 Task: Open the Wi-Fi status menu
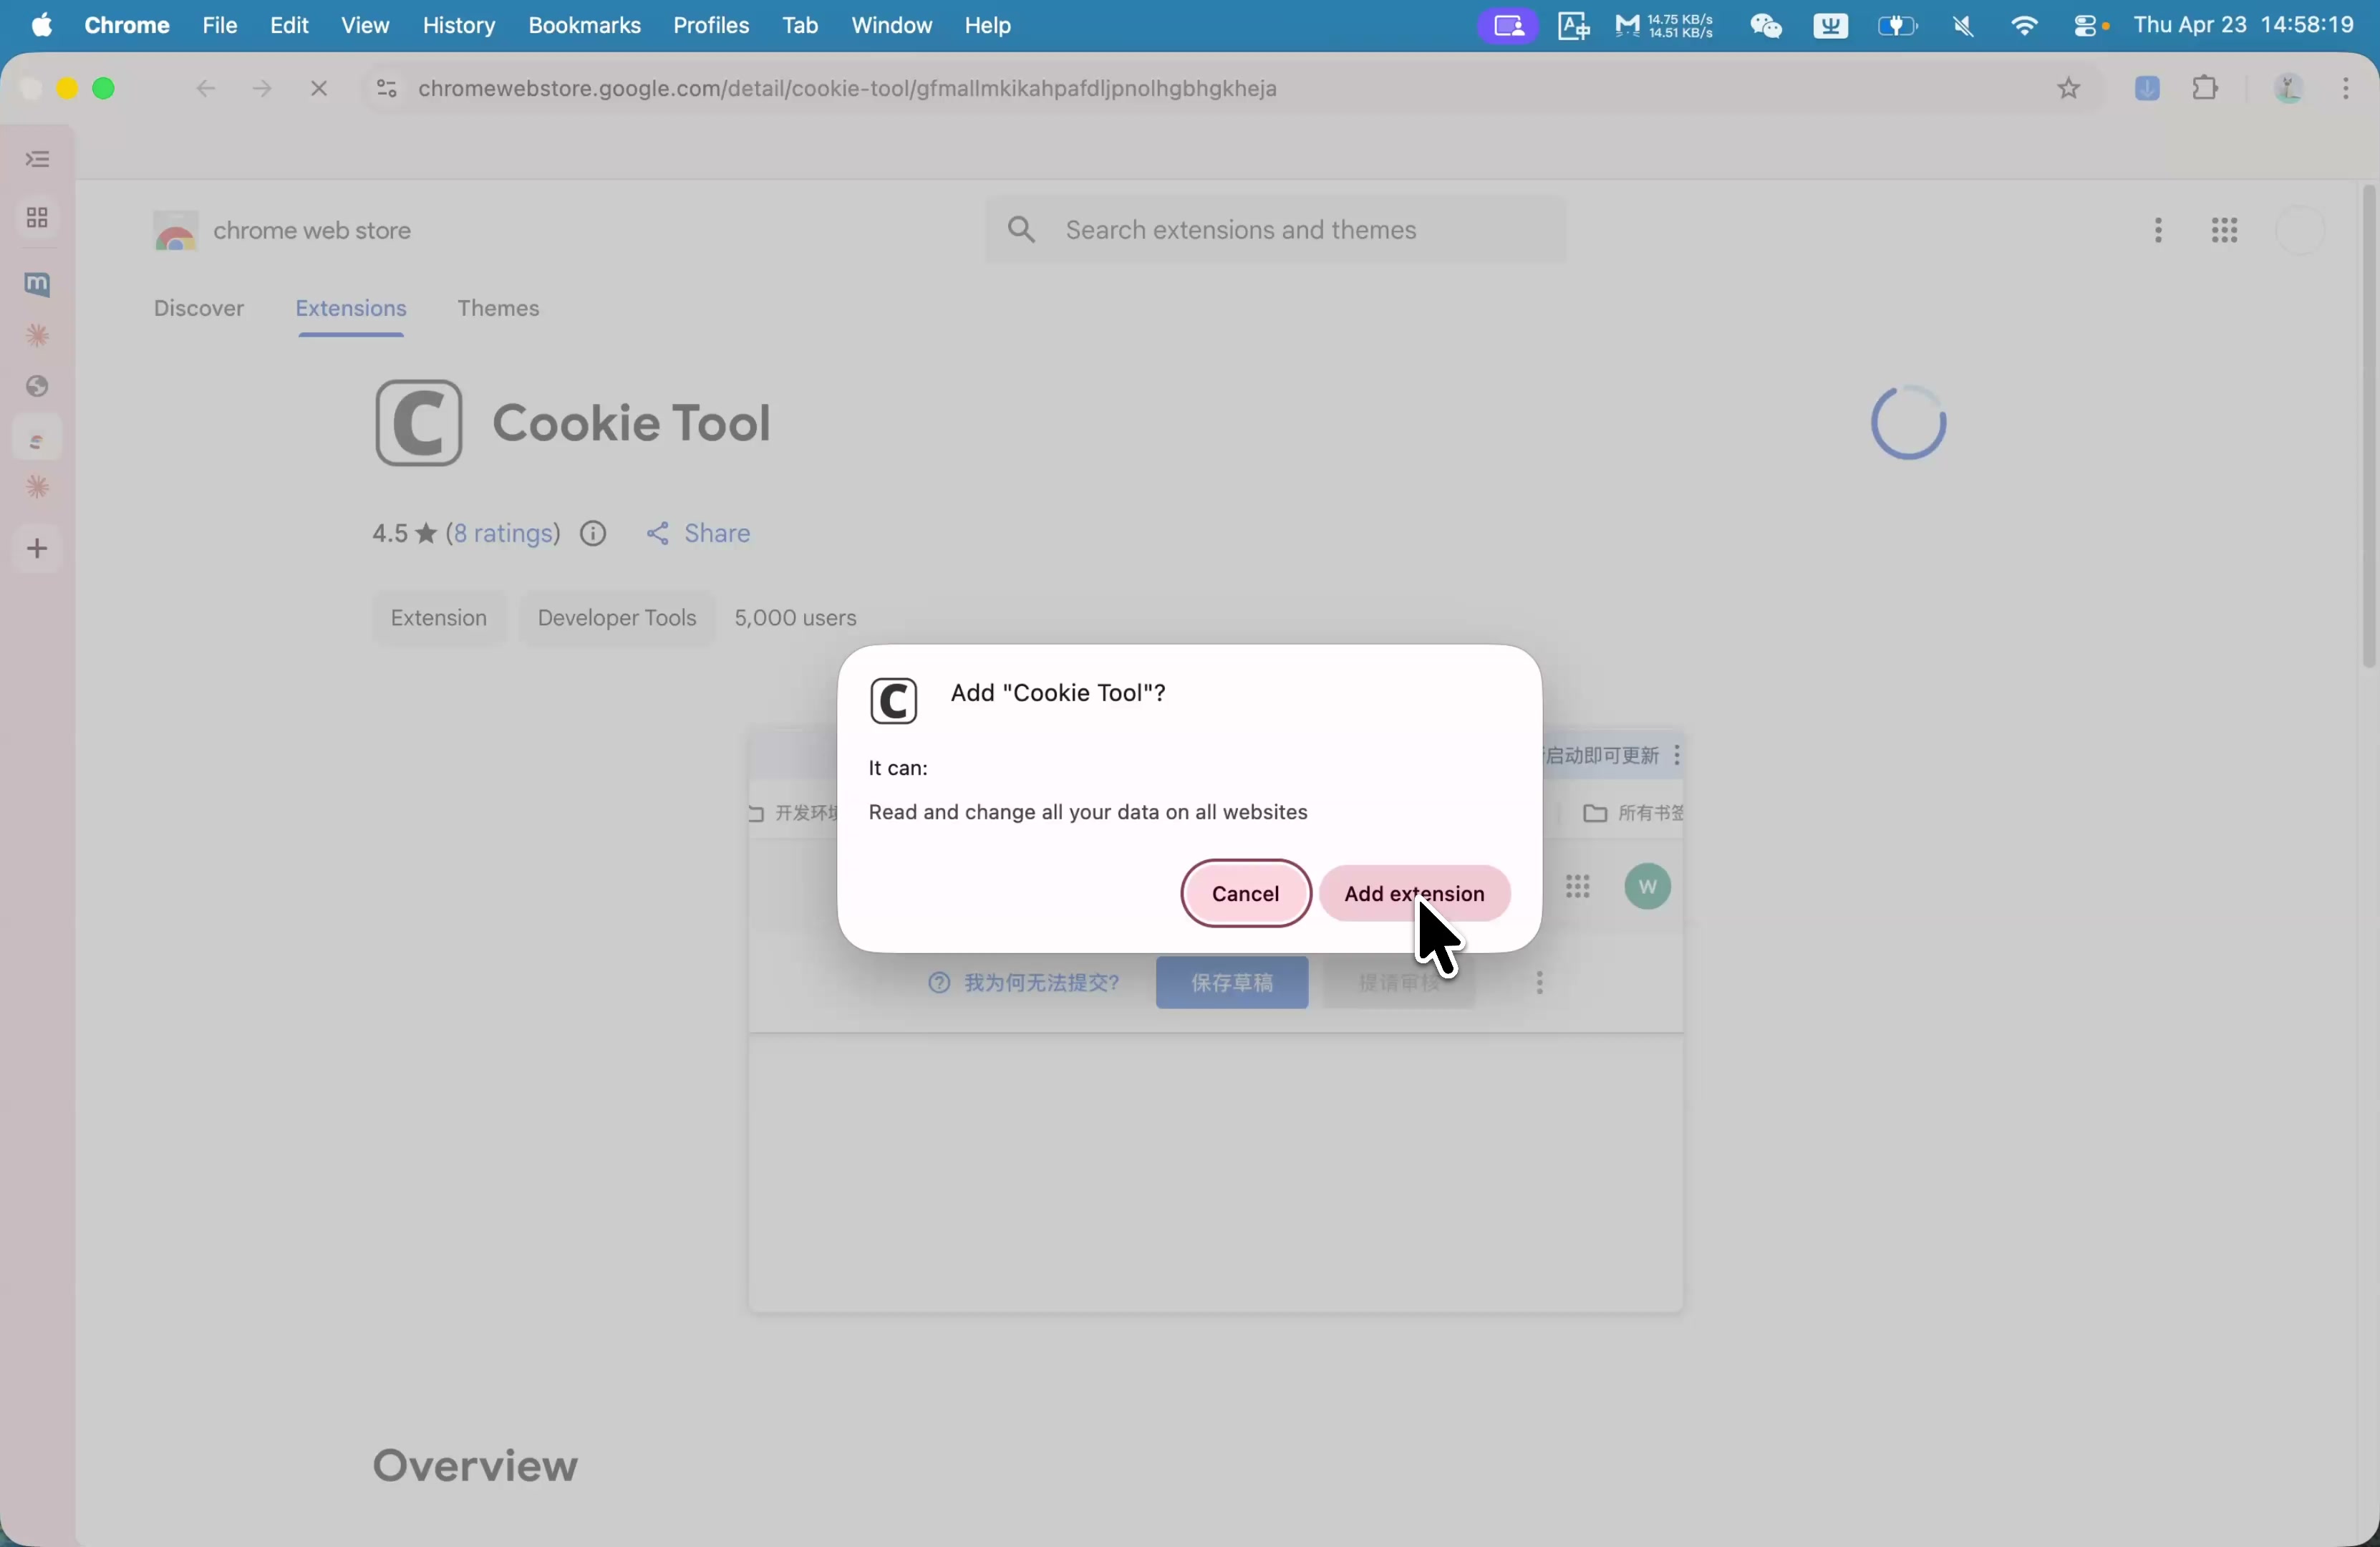[2024, 27]
